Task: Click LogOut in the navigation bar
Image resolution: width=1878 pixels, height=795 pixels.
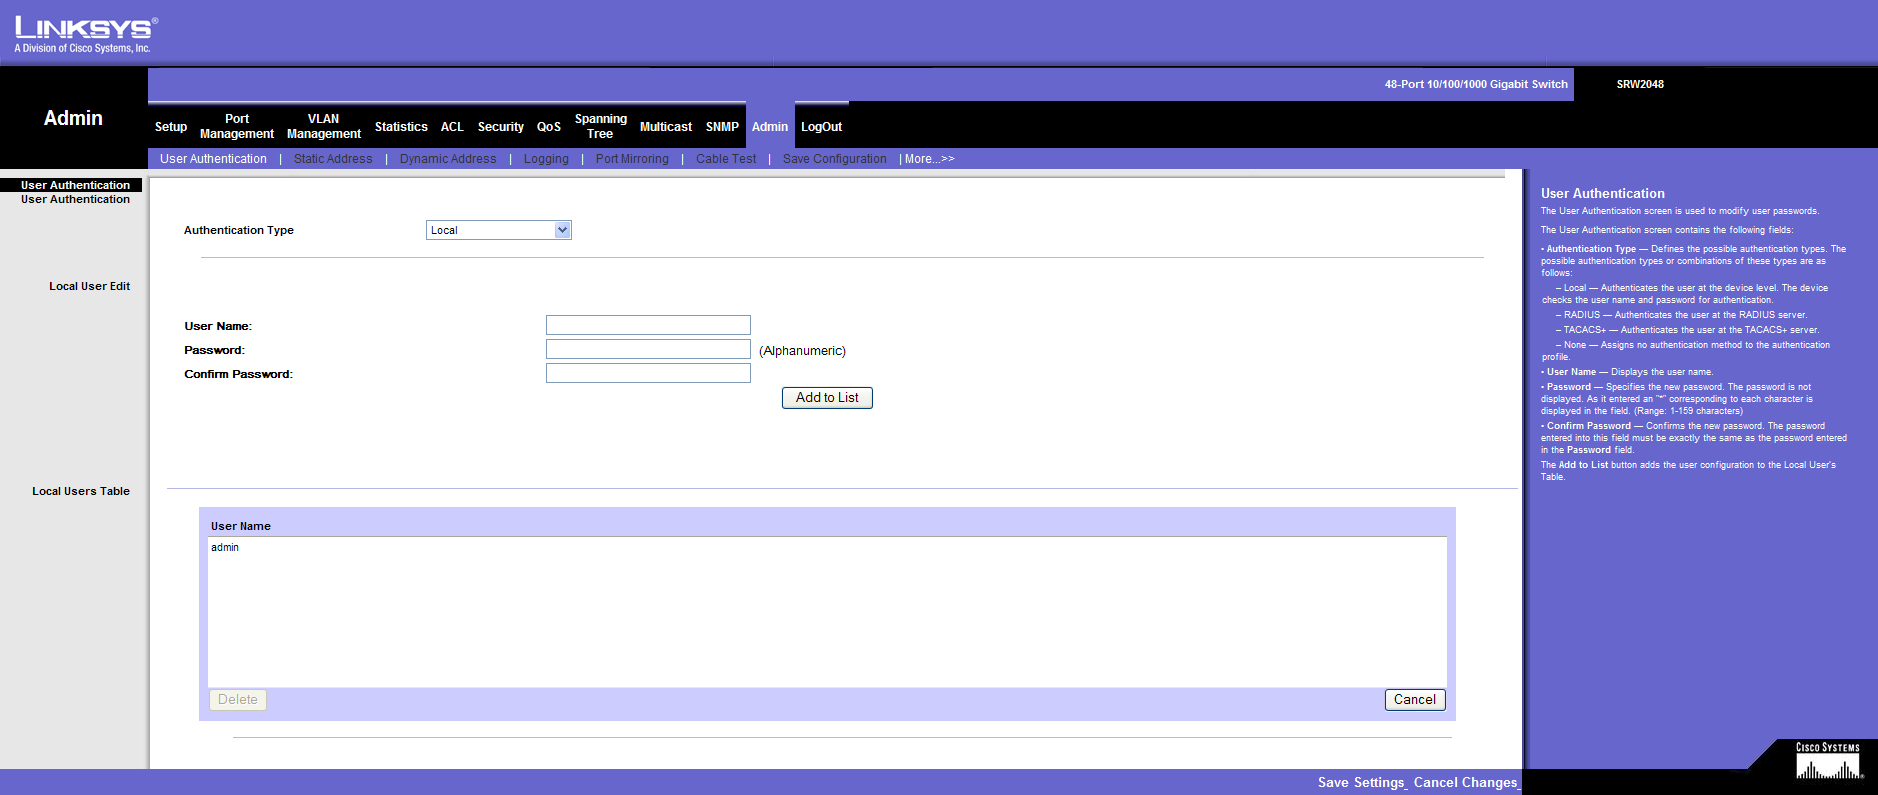Action: click(x=821, y=127)
